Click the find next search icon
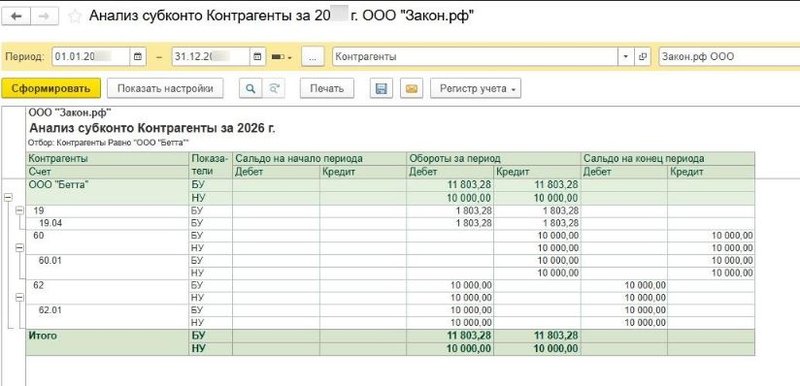 274,88
